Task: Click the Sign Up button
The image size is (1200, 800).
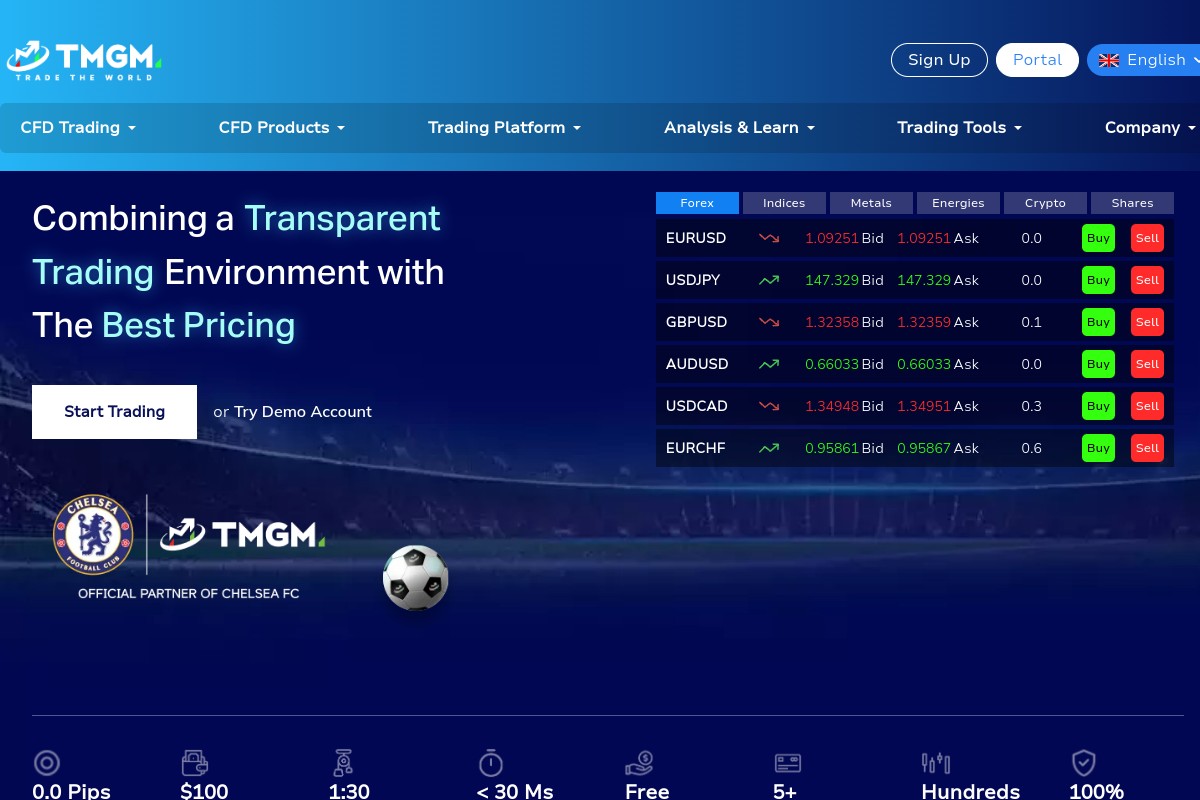Action: click(x=939, y=60)
